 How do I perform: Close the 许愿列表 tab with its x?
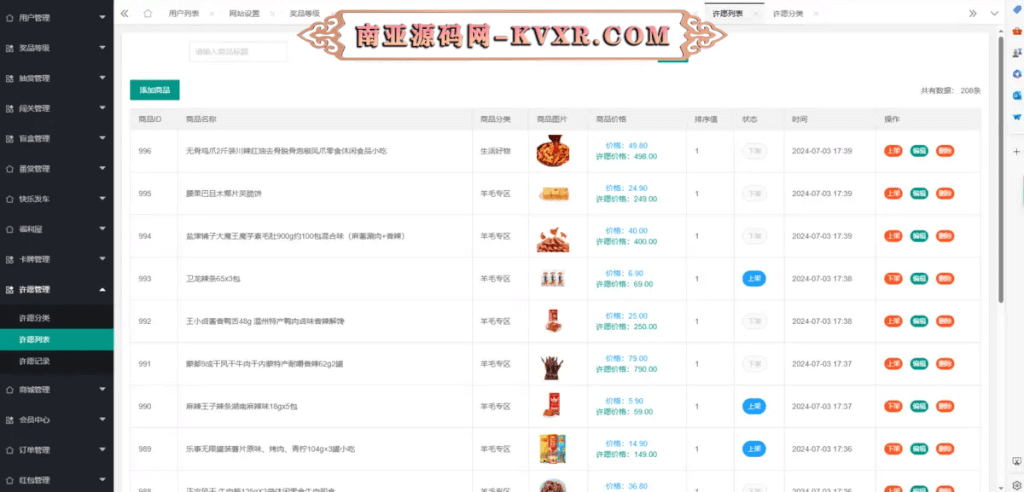click(x=756, y=14)
